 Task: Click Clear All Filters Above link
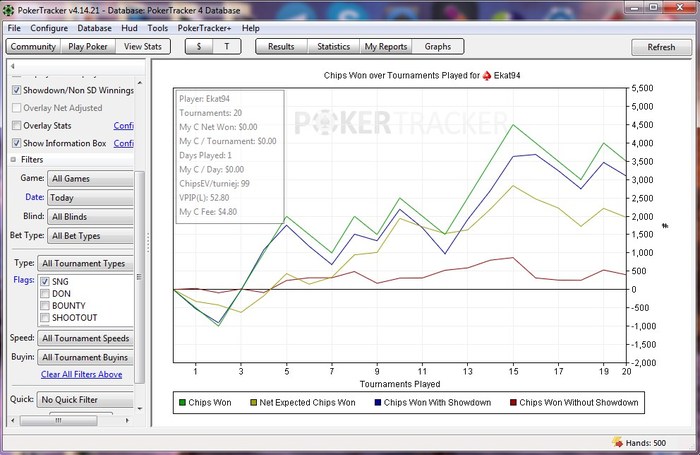coord(82,375)
